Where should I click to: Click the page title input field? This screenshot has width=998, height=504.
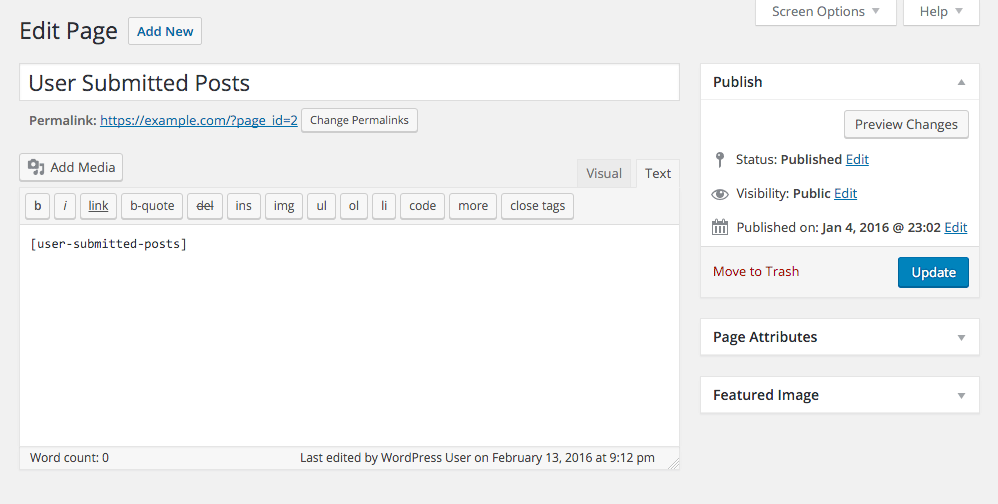point(349,82)
